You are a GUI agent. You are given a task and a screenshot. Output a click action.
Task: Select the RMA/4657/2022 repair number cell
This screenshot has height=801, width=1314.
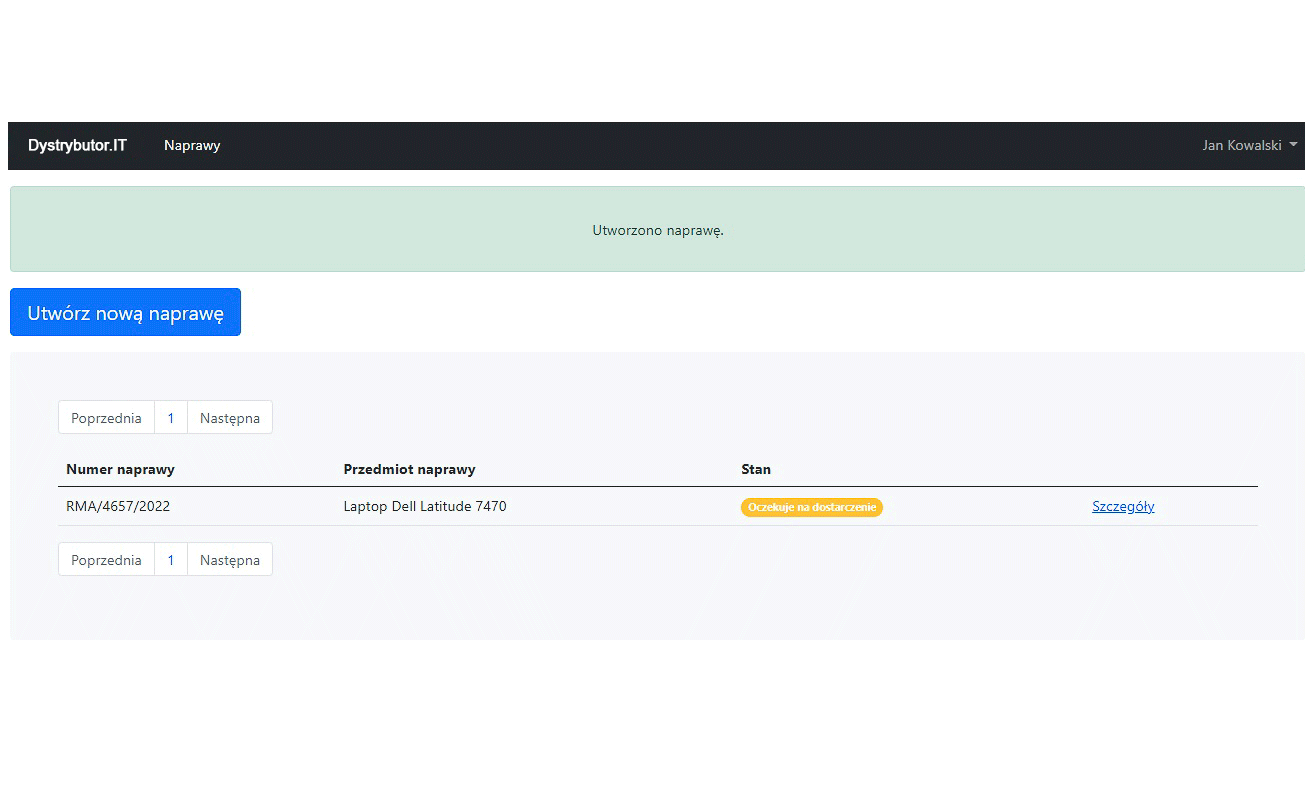pos(118,506)
